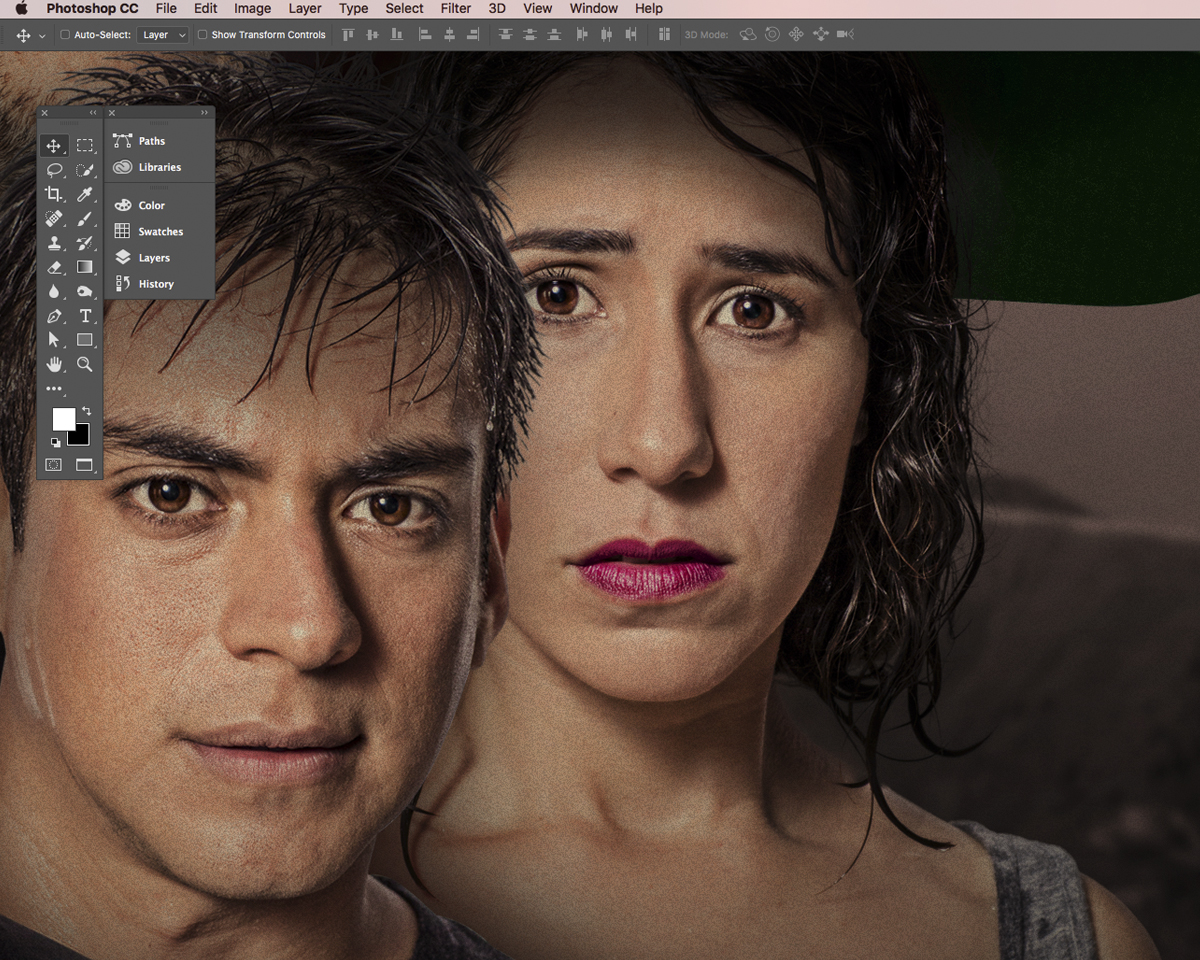Select the Clone Stamp tool
Image resolution: width=1200 pixels, height=960 pixels.
pos(54,243)
